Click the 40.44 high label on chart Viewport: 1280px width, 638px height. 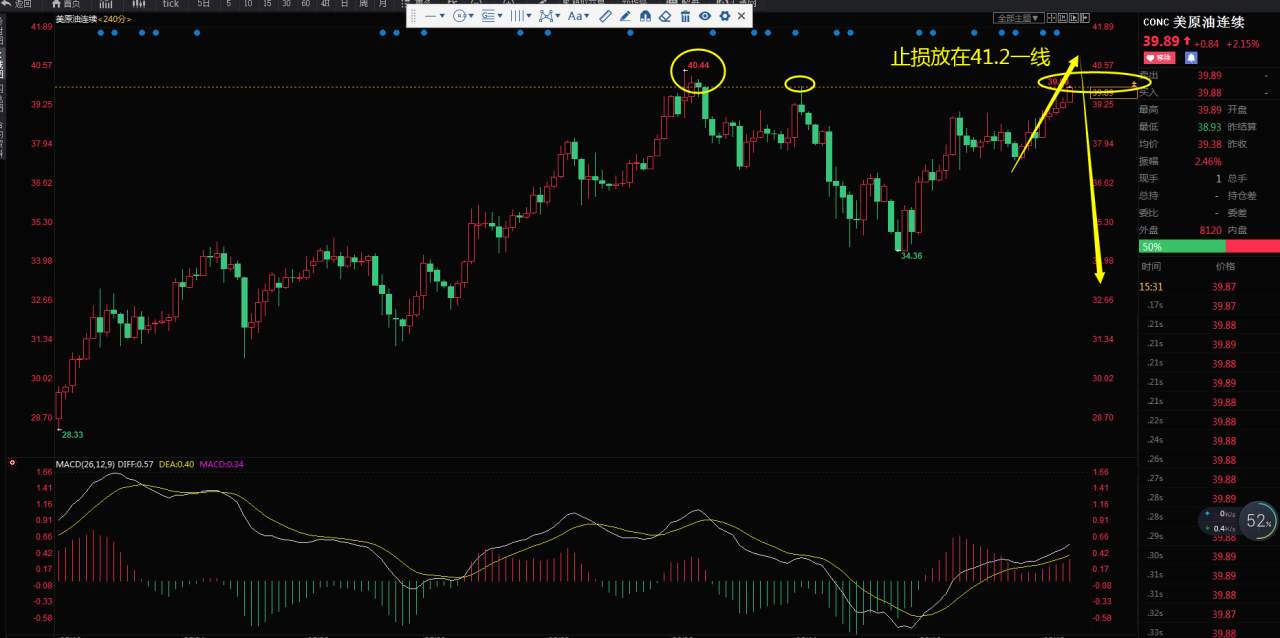698,65
